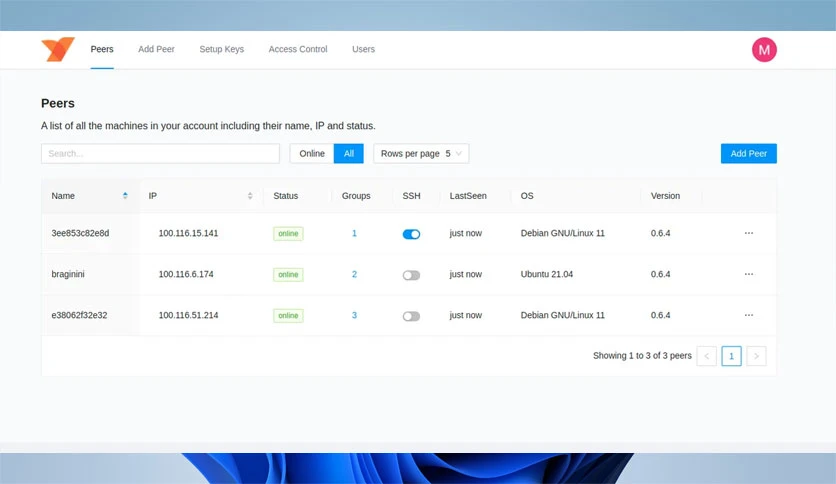Open the Rows per page dropdown
Screen dimensions: 836x484
(421, 154)
